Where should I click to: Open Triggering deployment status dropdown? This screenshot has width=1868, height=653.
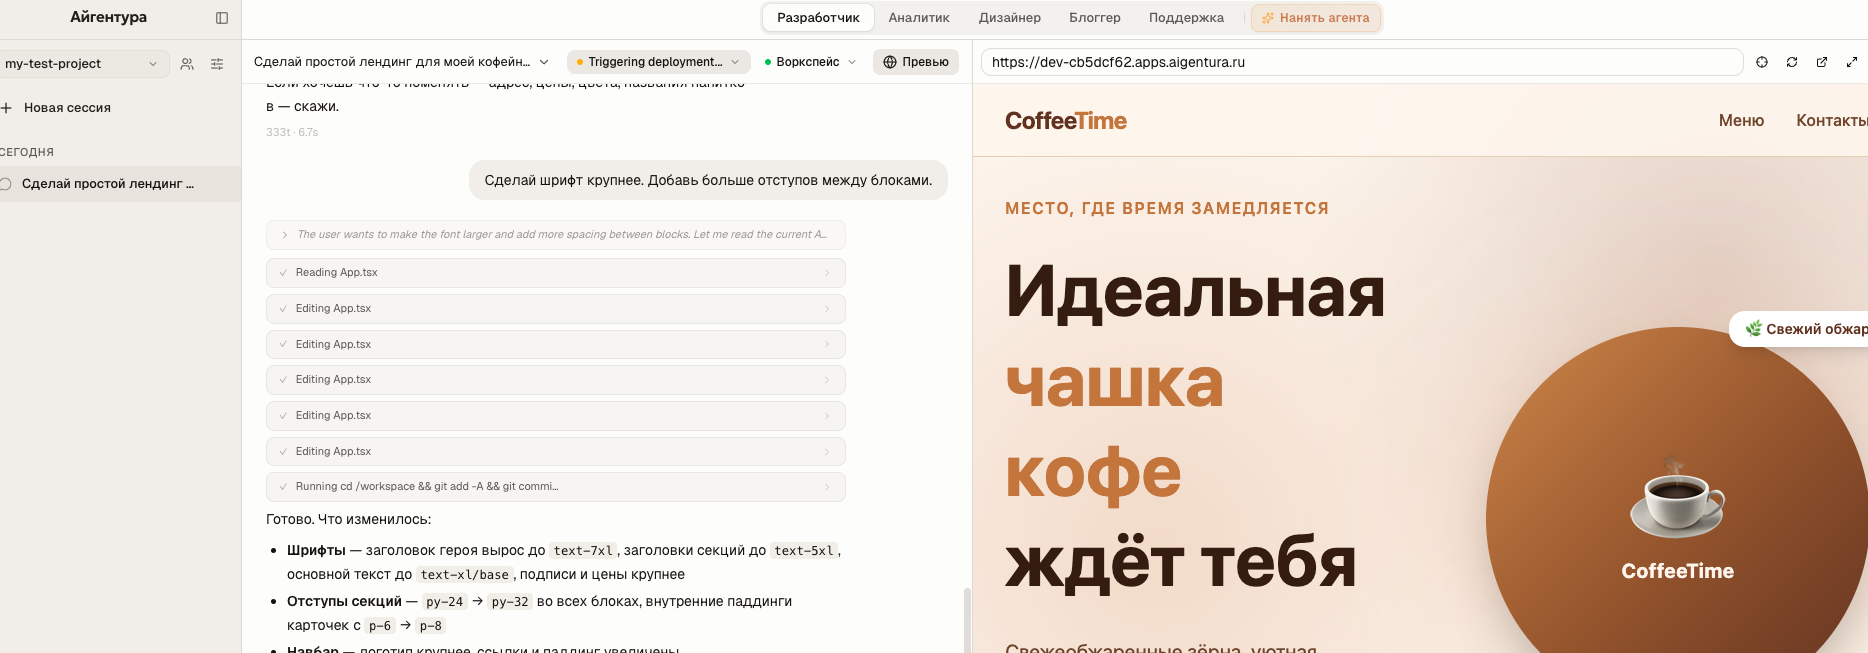point(658,62)
